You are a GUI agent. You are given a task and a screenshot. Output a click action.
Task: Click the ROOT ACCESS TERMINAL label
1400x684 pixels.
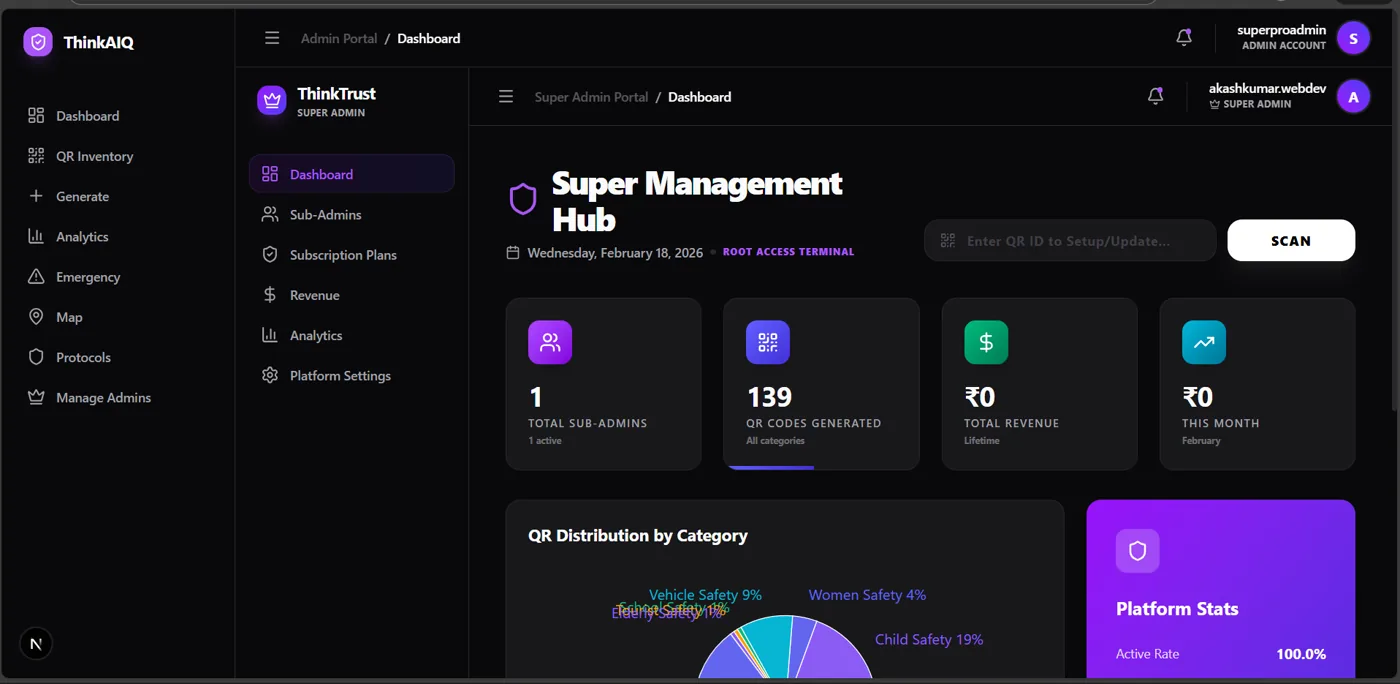click(788, 252)
